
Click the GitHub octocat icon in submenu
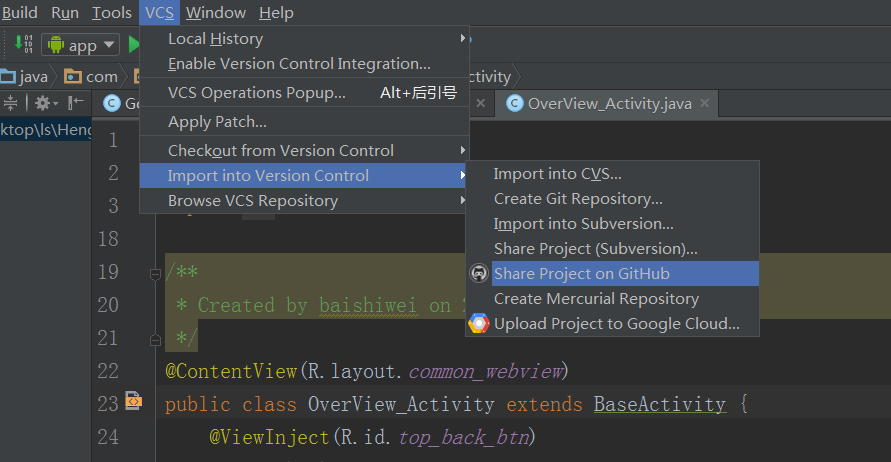479,274
